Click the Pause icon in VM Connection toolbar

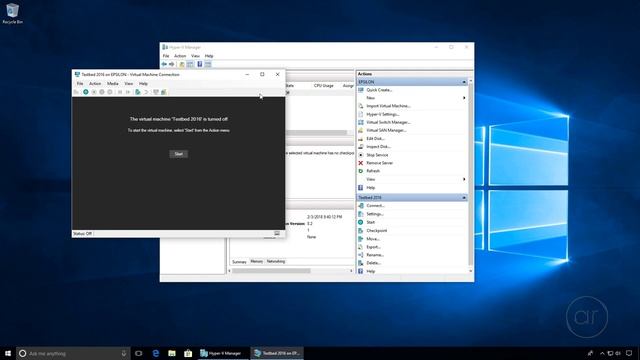click(x=120, y=92)
